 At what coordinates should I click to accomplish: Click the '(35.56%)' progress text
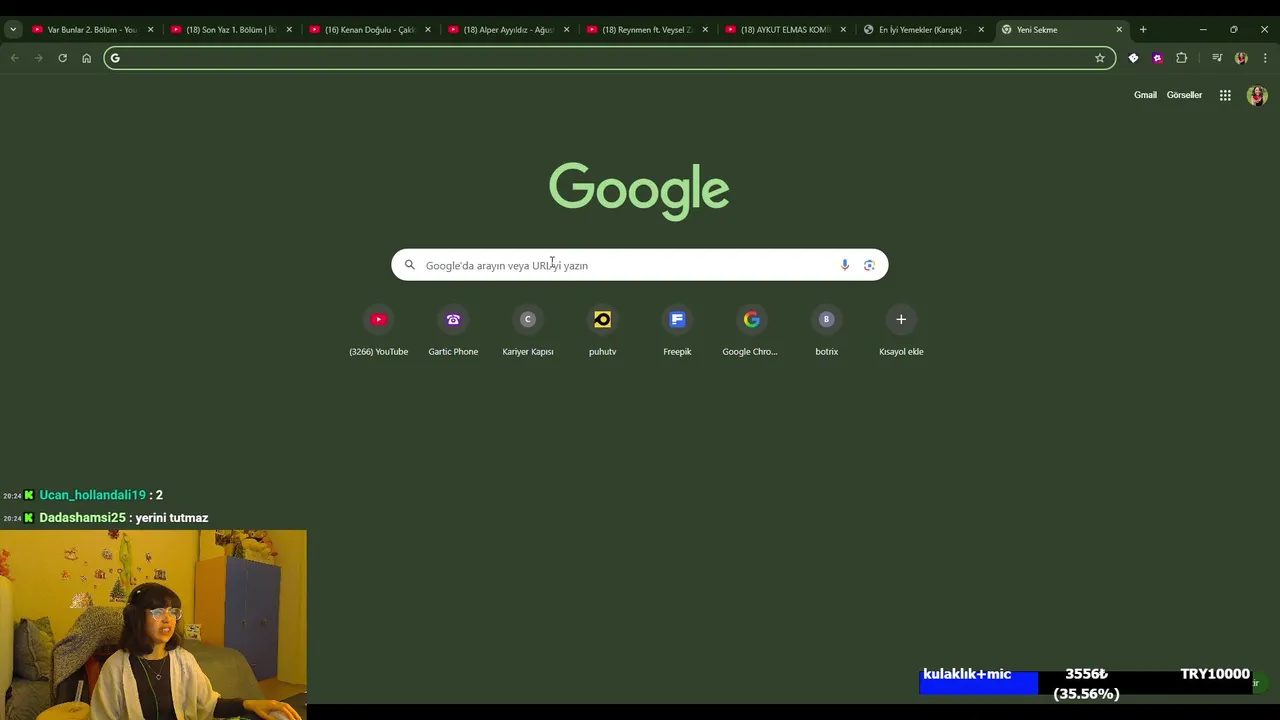1086,693
